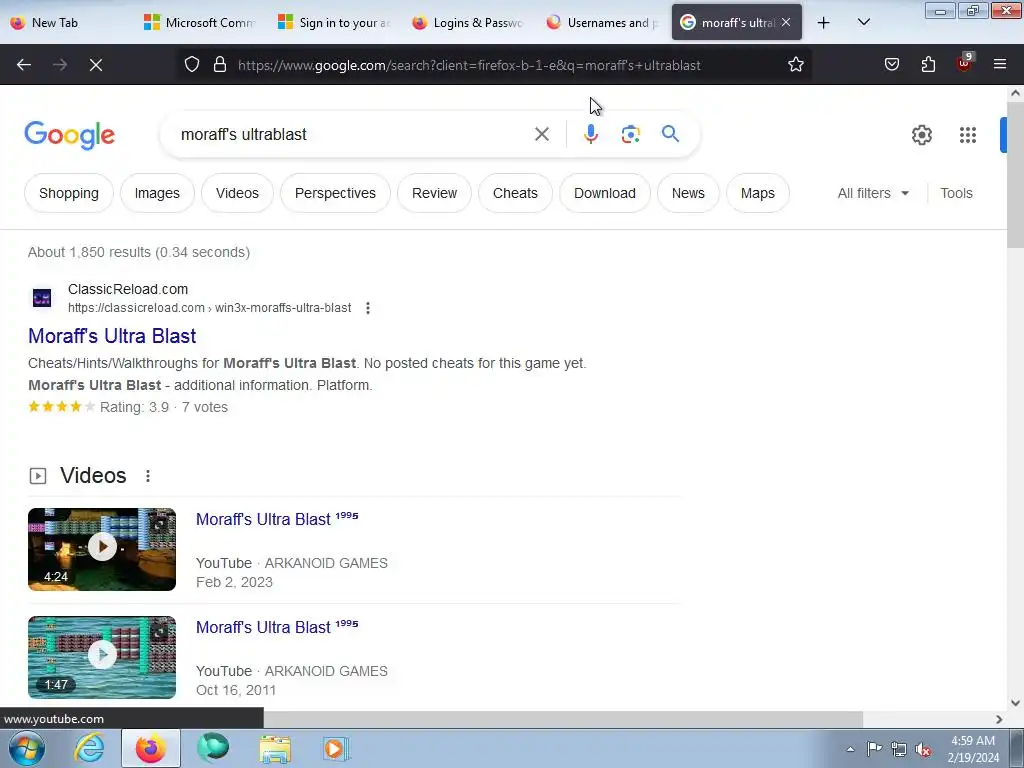Open ClassicReload result options menu
The image size is (1024, 768).
368,308
